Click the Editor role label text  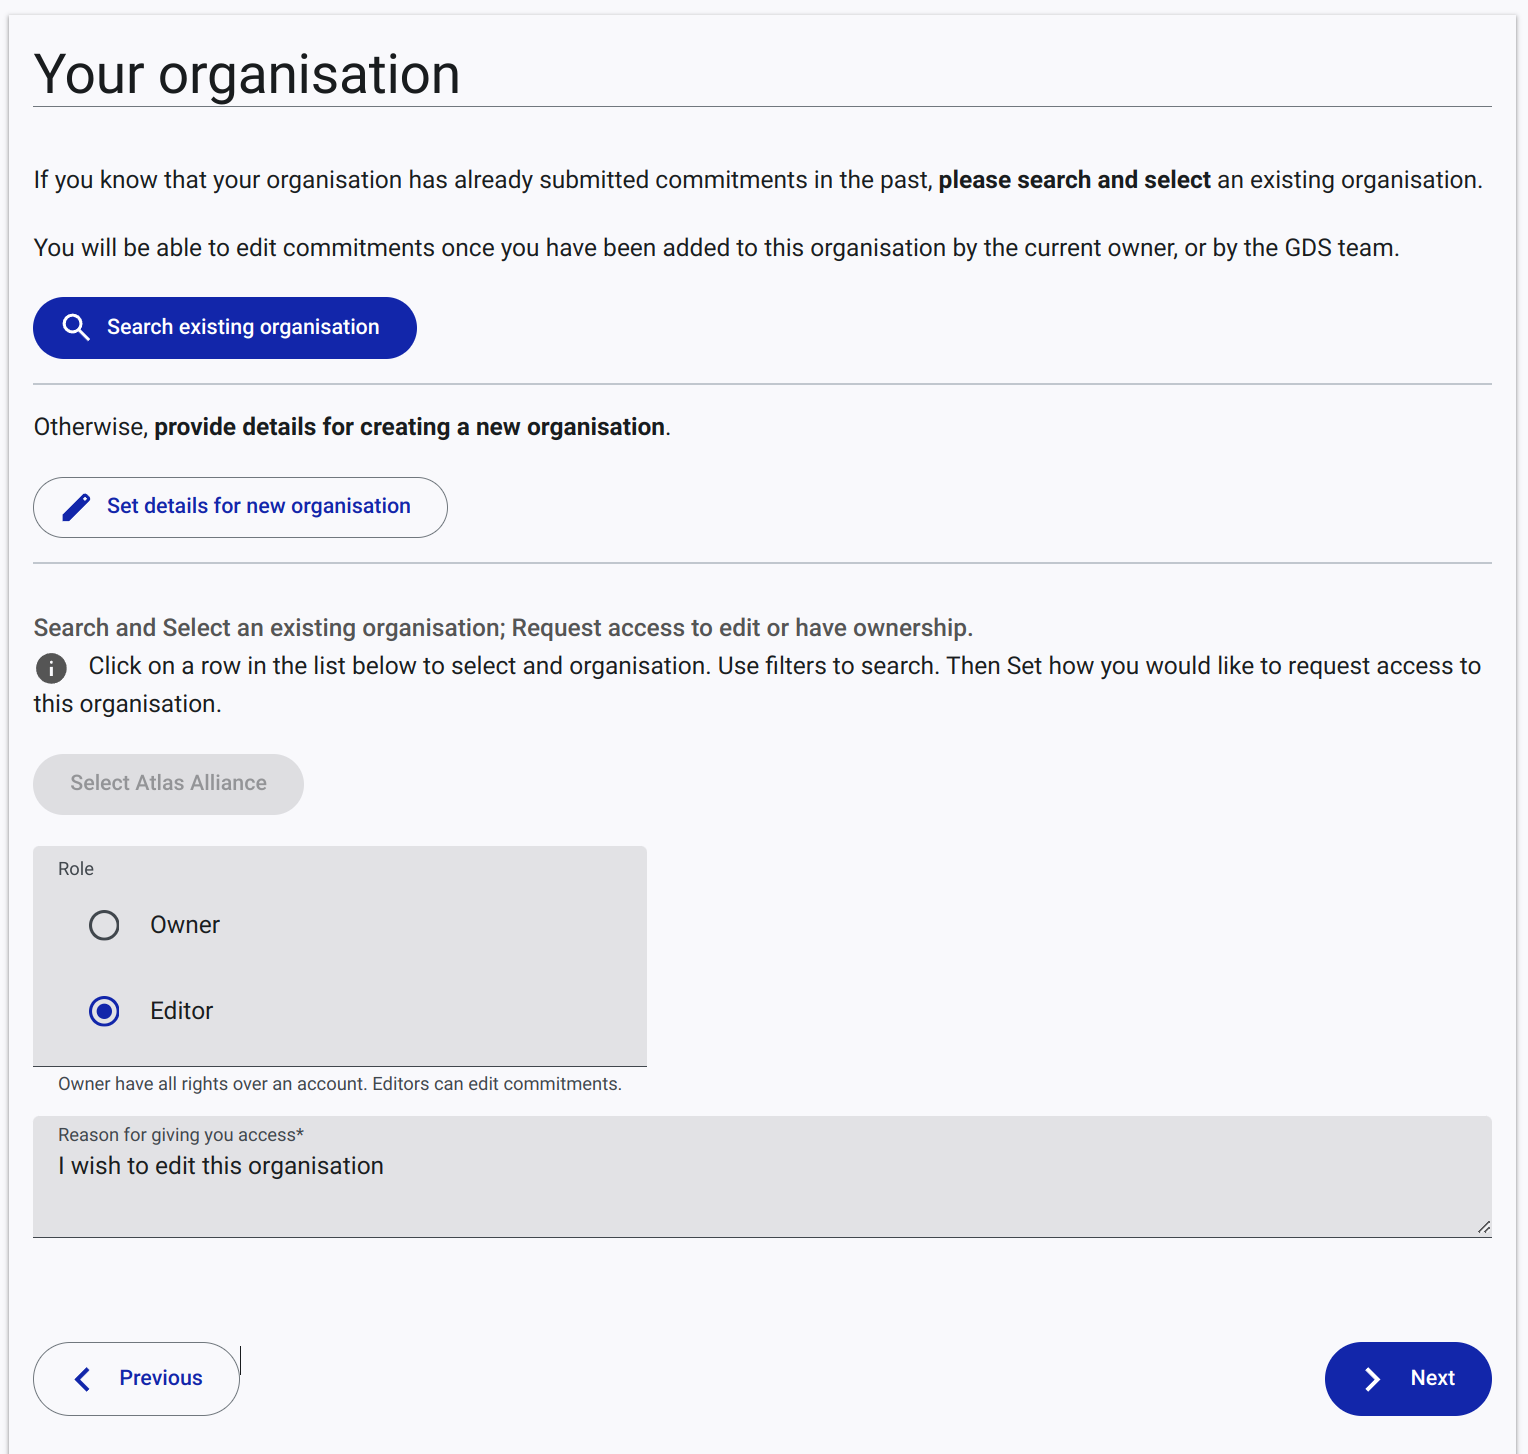[x=182, y=1011]
